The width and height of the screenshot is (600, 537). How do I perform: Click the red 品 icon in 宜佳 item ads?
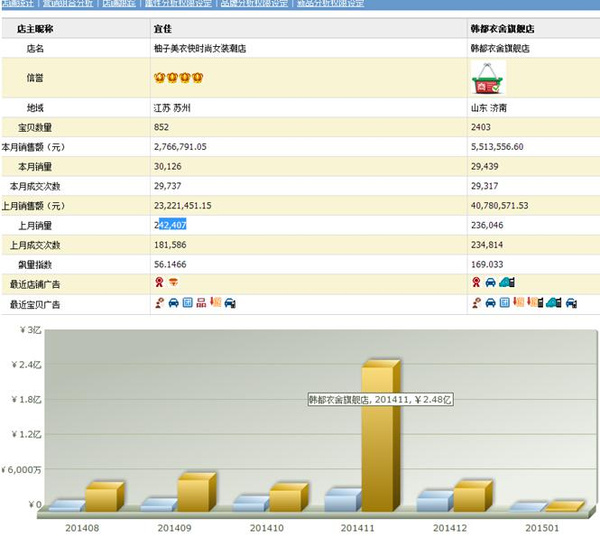[x=201, y=303]
